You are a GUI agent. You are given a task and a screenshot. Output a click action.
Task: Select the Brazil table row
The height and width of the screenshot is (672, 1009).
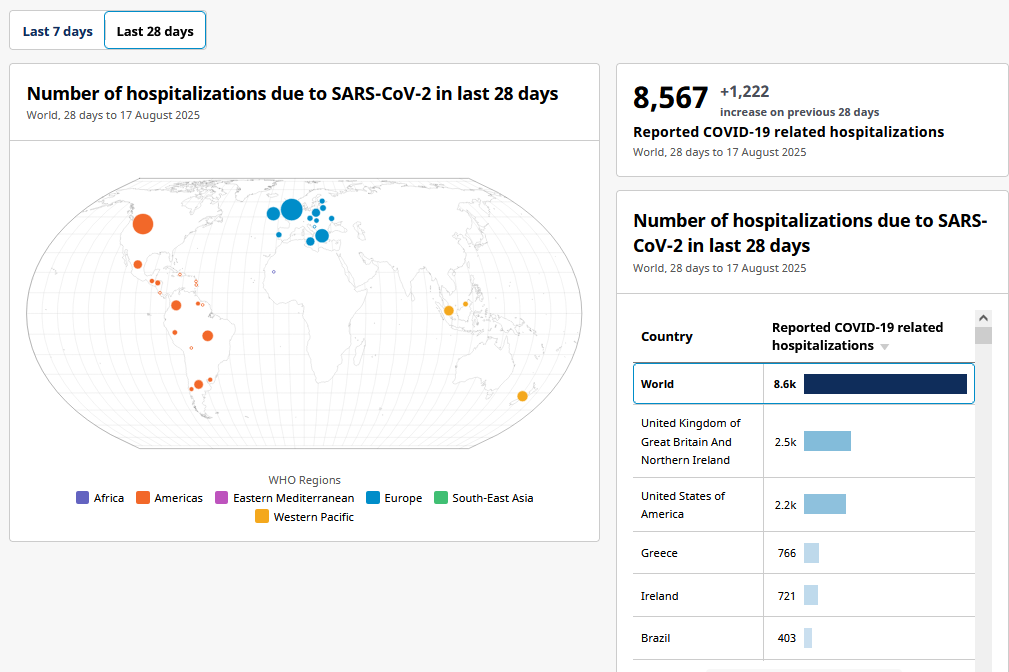click(x=804, y=638)
